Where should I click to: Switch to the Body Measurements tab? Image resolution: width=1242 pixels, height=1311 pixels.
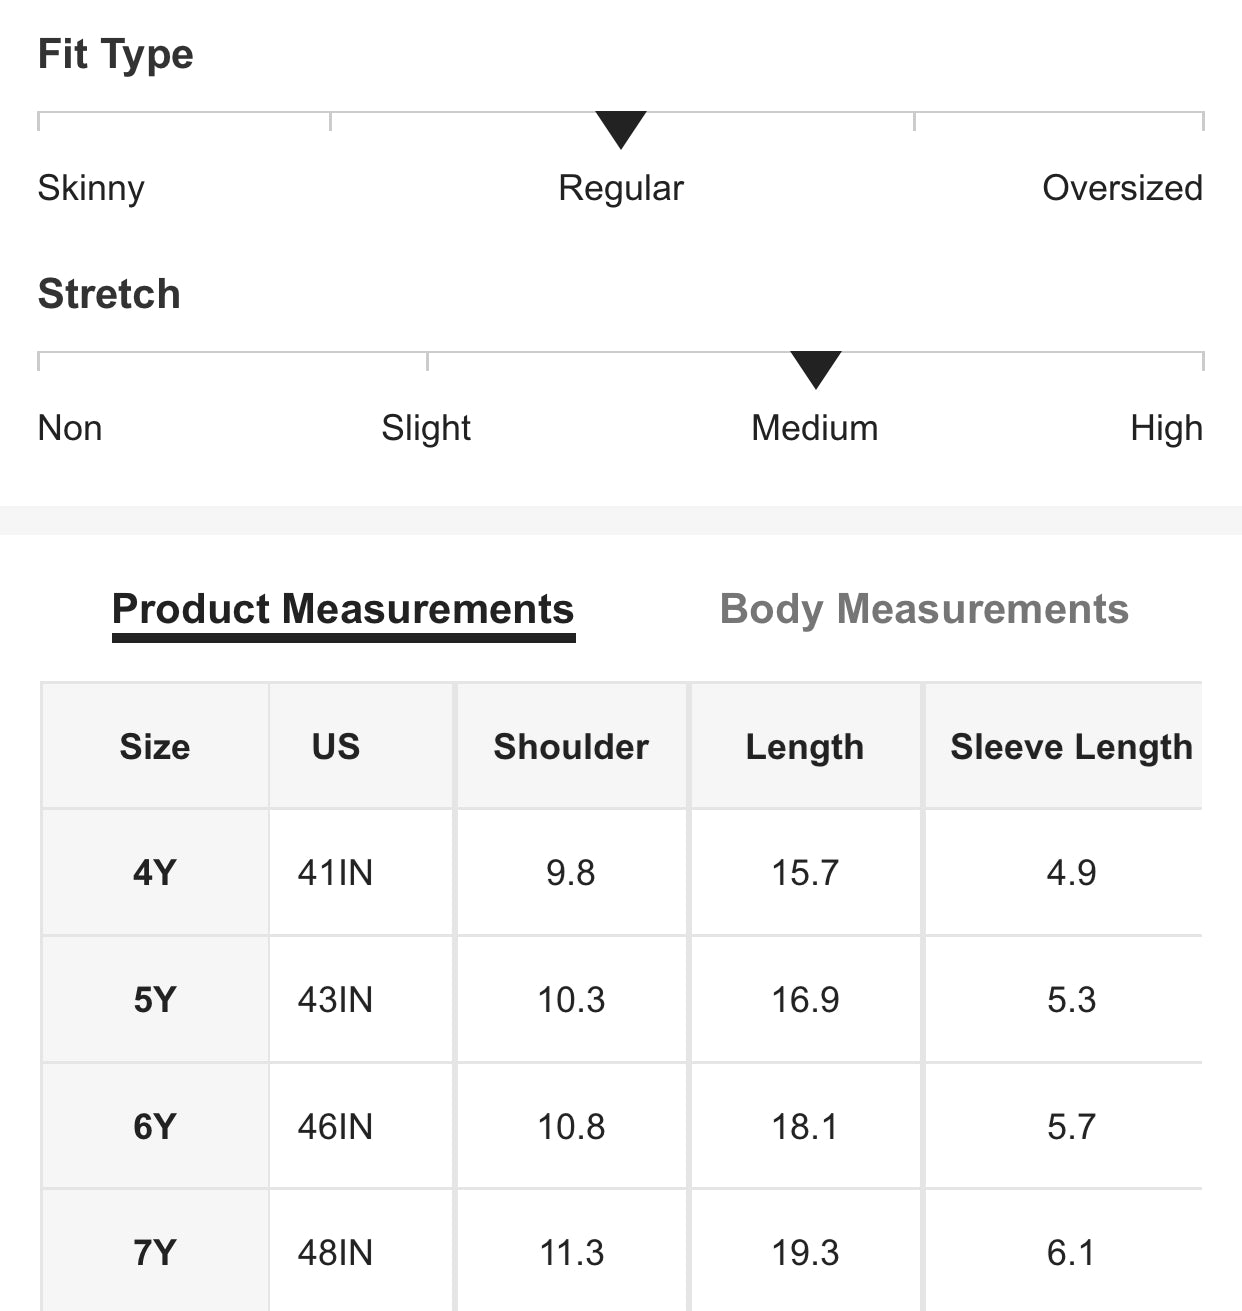coord(923,609)
